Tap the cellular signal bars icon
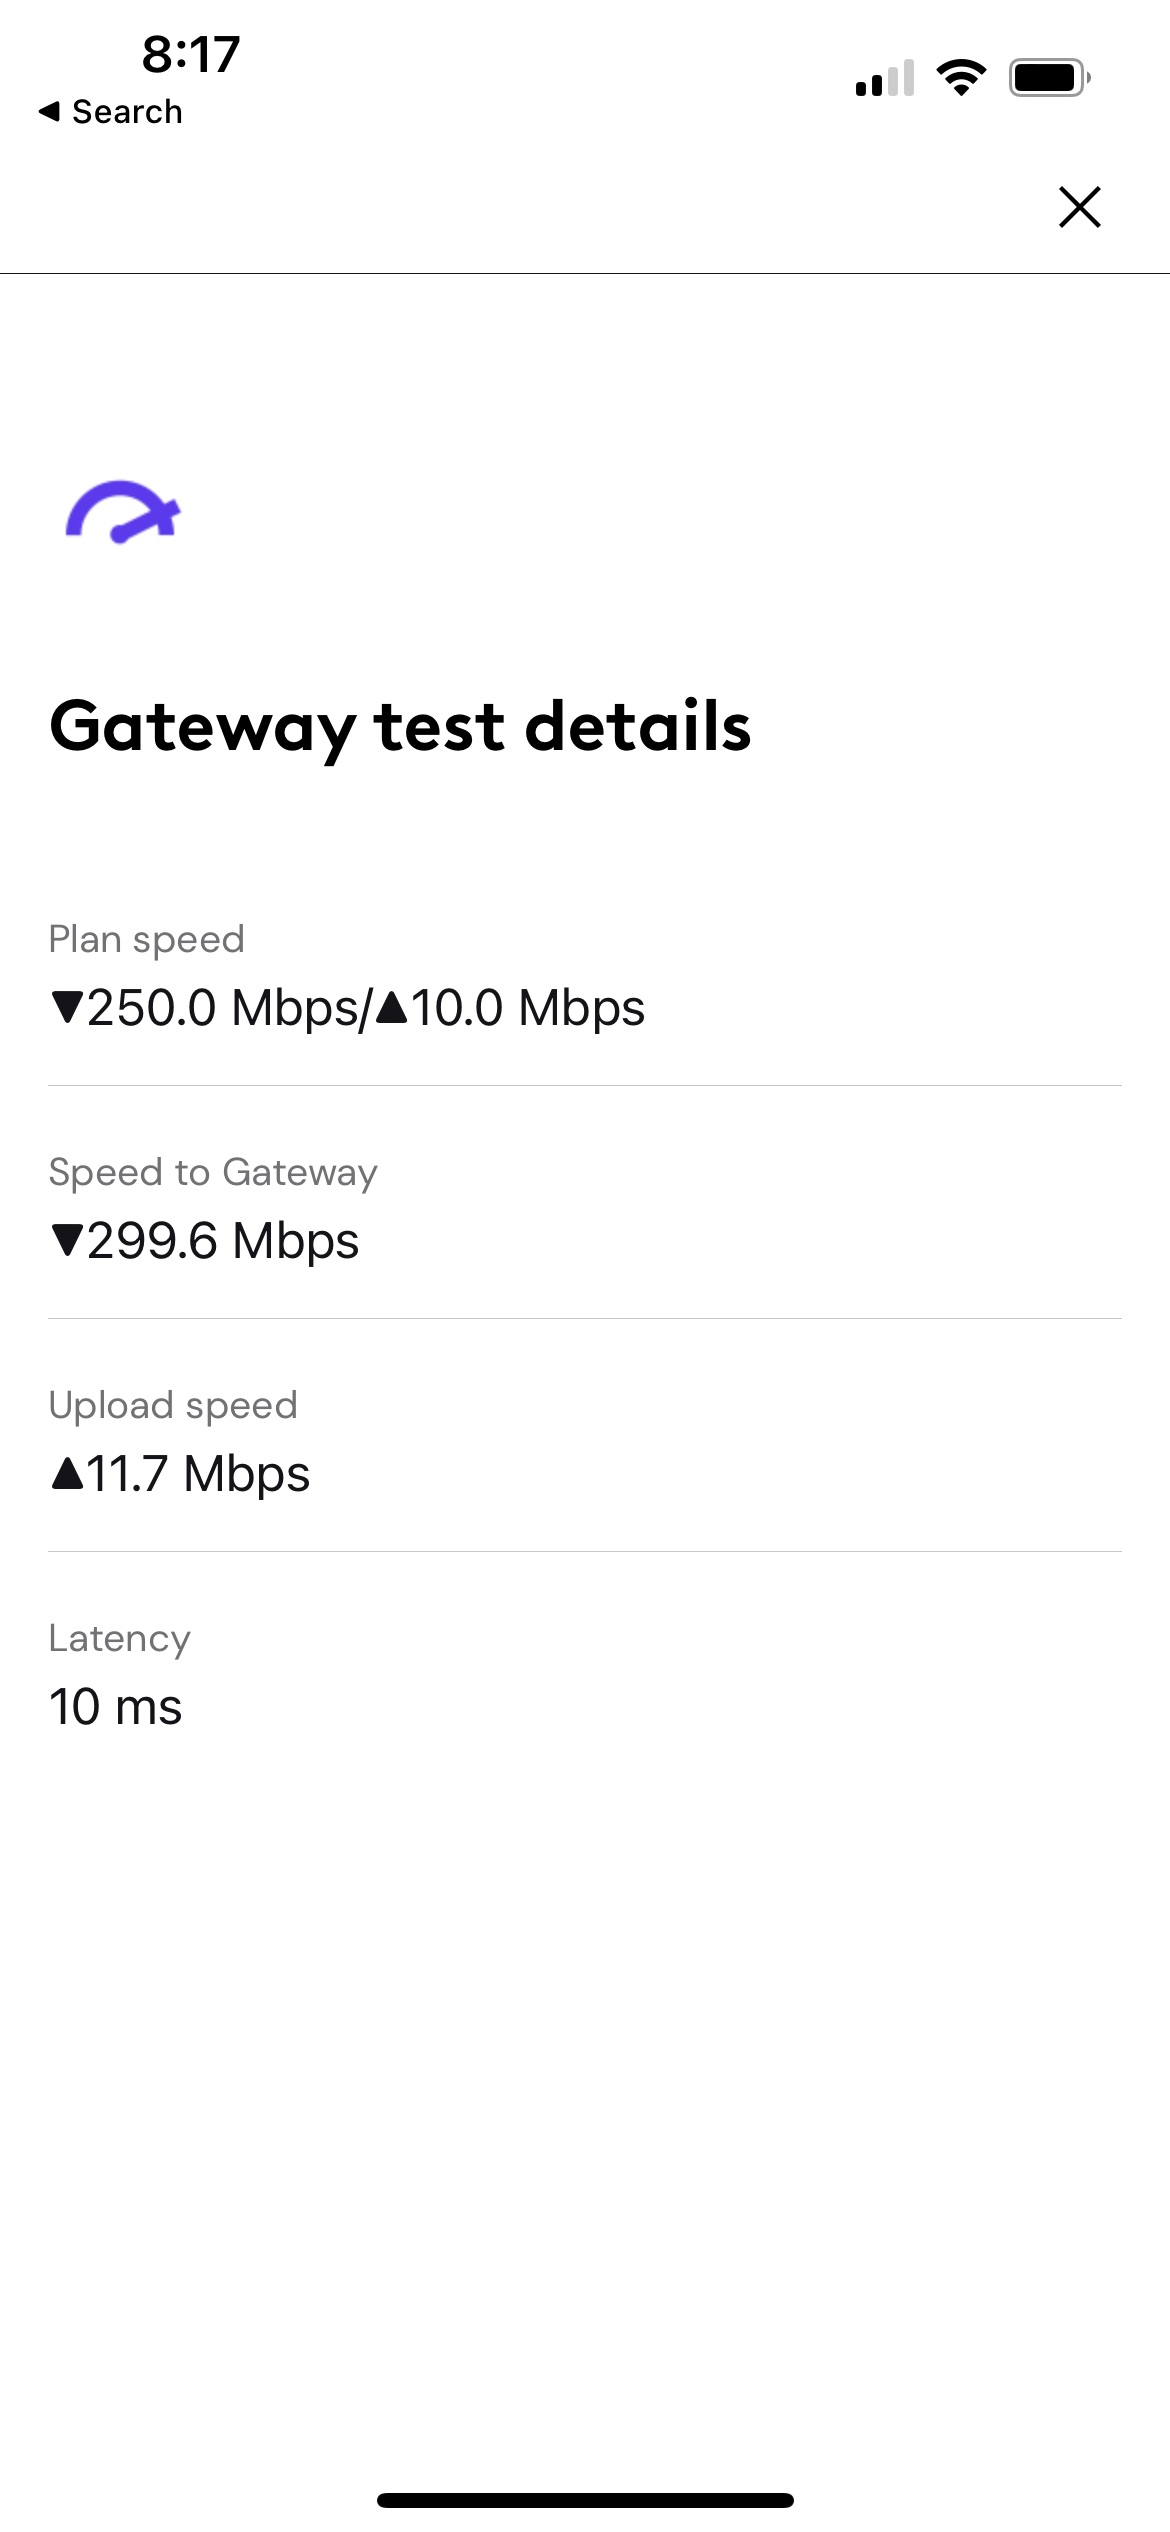 885,78
